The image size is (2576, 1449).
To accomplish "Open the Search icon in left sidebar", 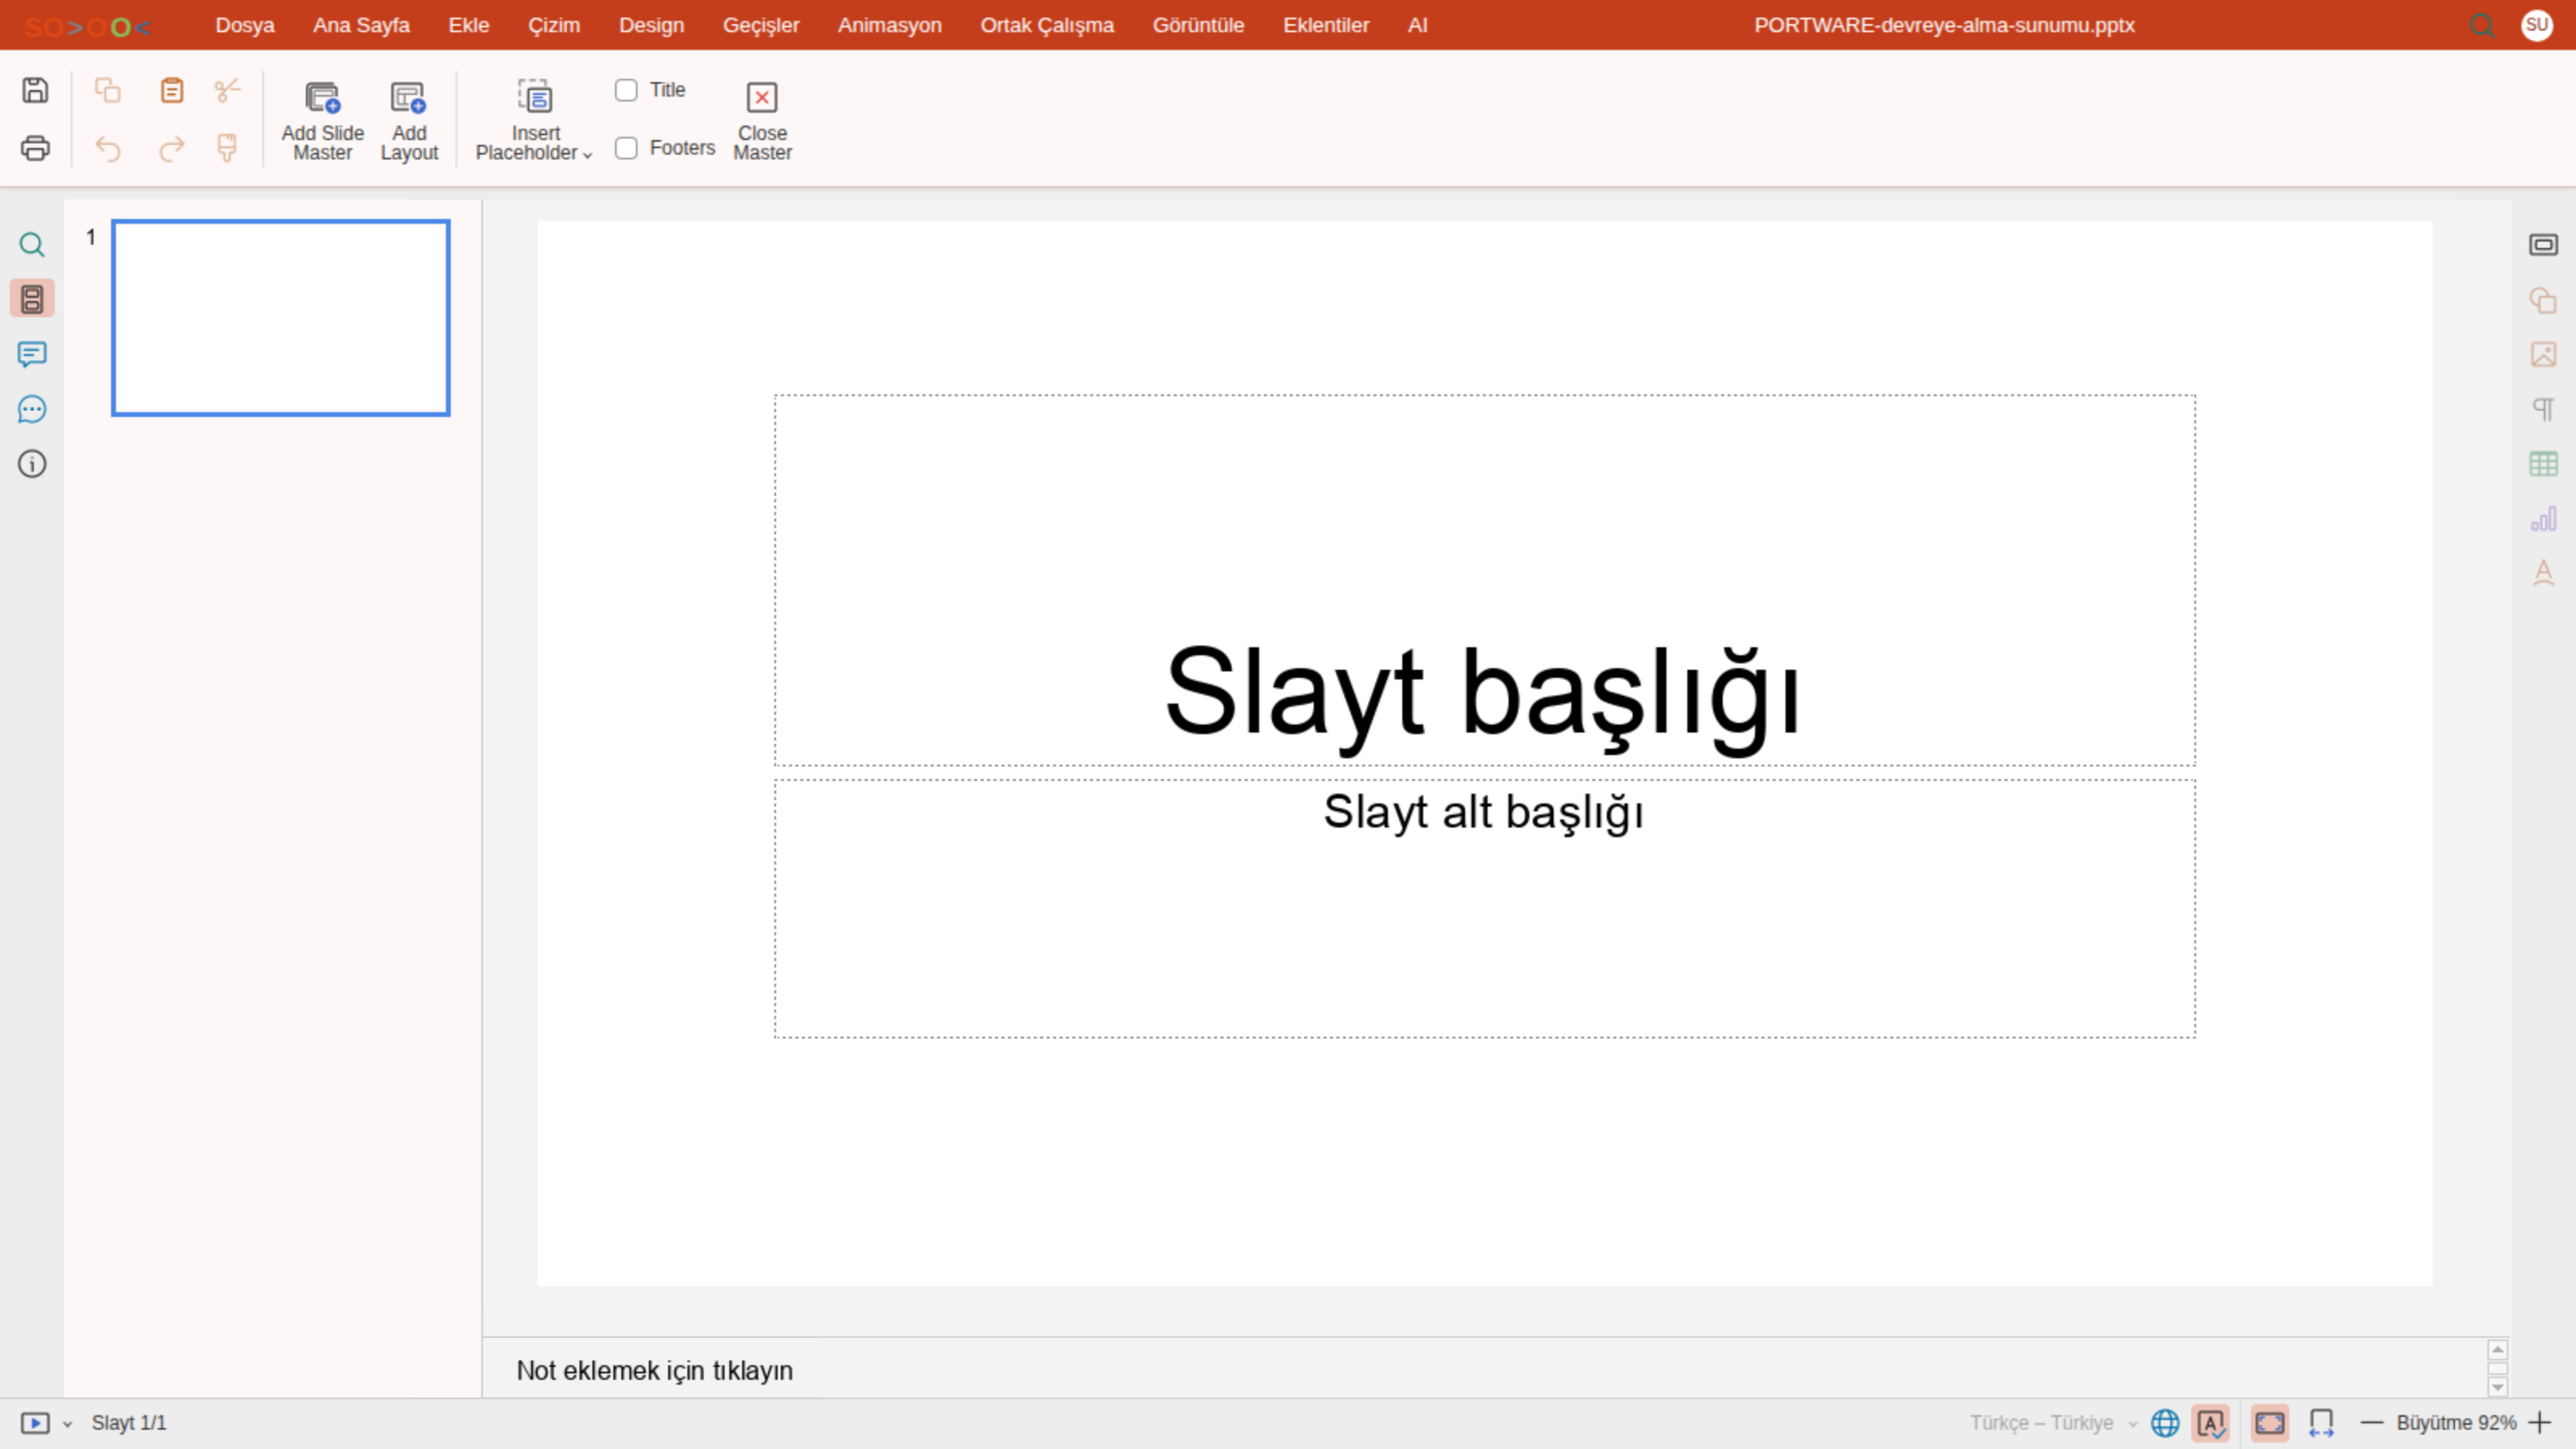I will [32, 245].
